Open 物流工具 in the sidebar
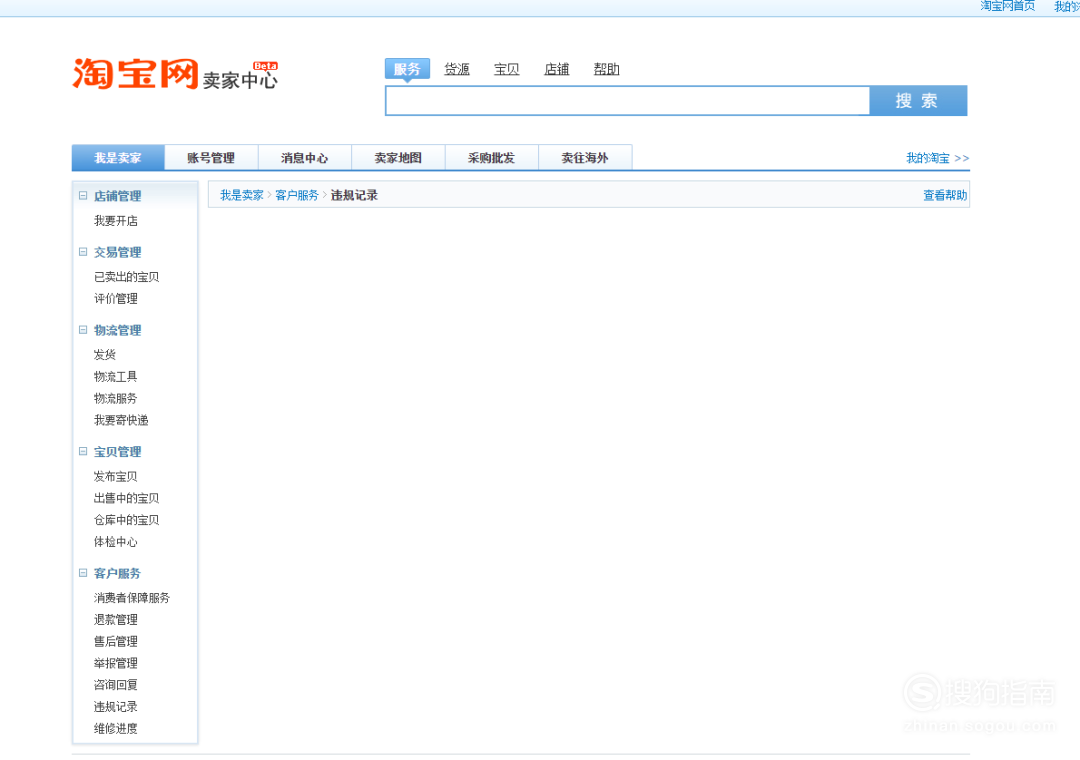The image size is (1080, 760). pyautogui.click(x=116, y=376)
